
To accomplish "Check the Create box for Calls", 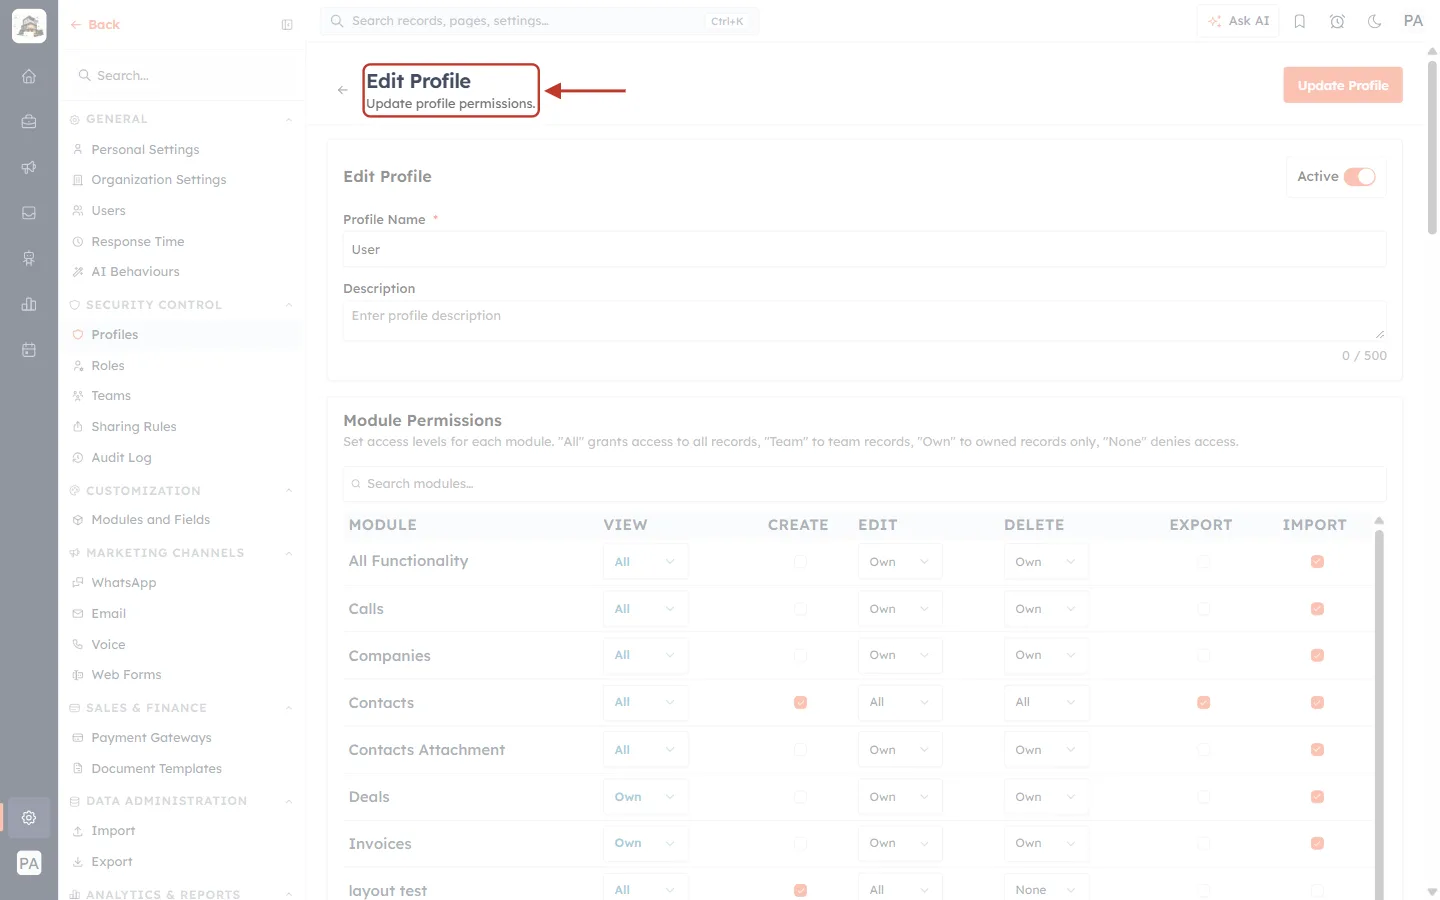I will (x=800, y=609).
